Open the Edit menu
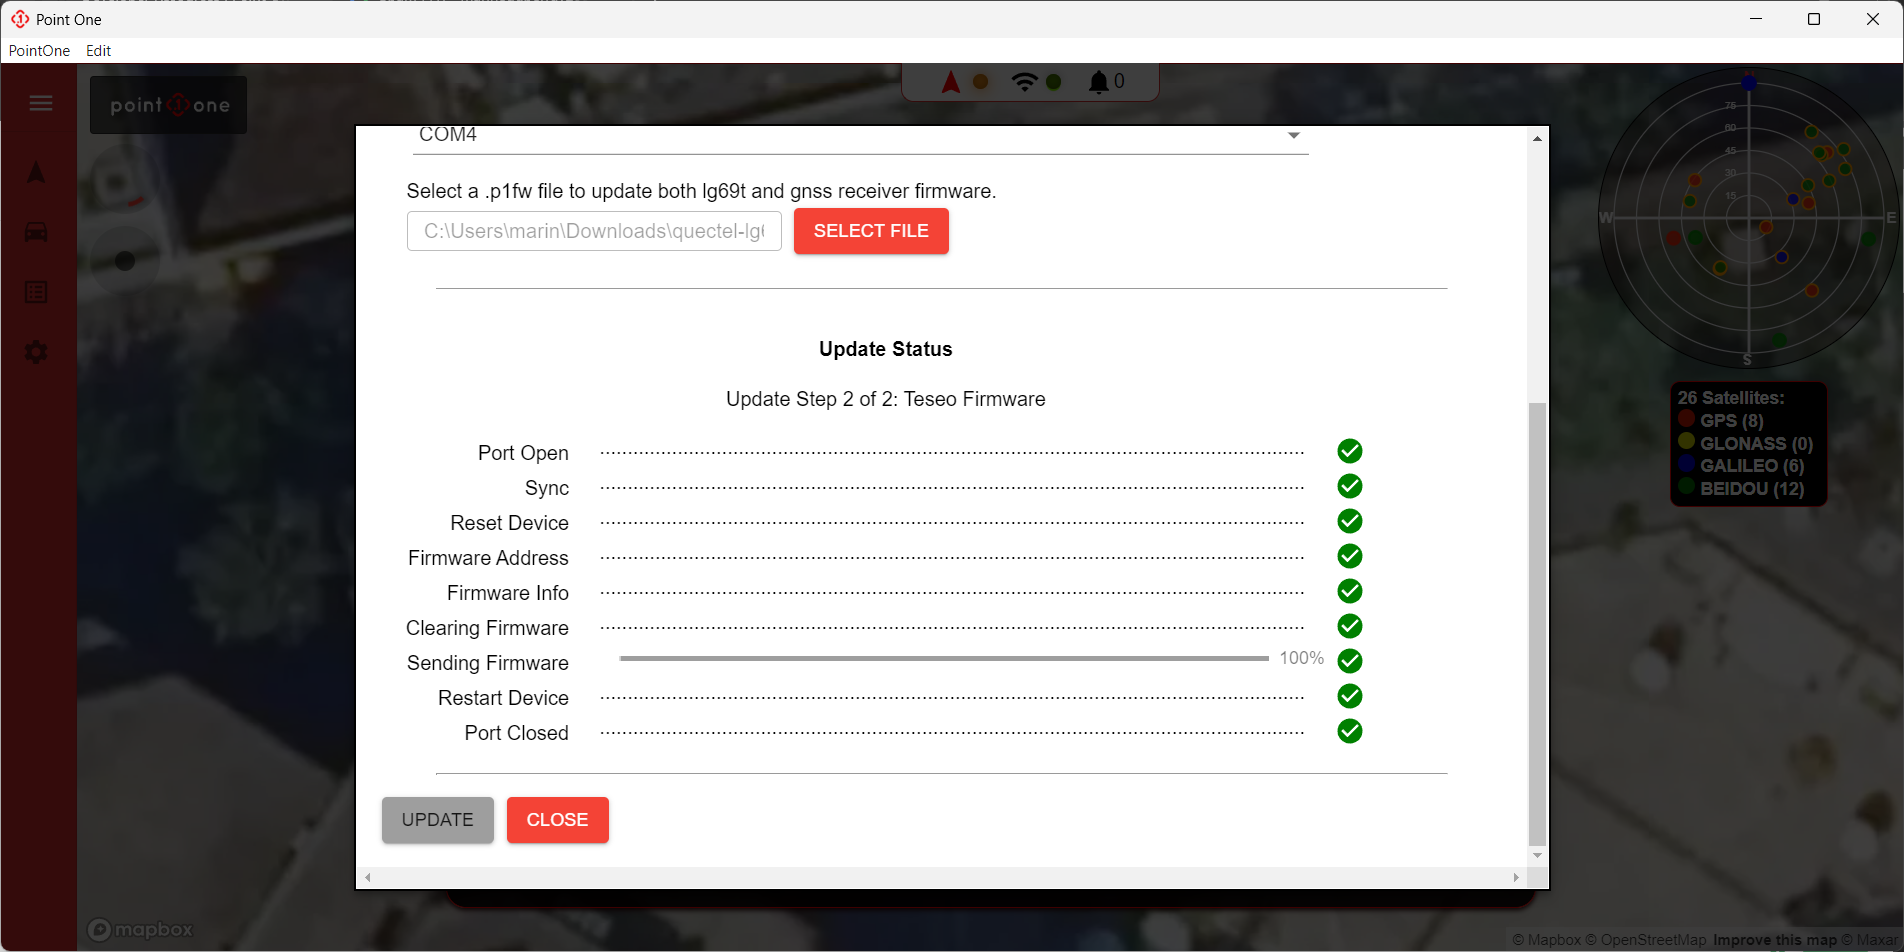The height and width of the screenshot is (952, 1904). [x=98, y=51]
